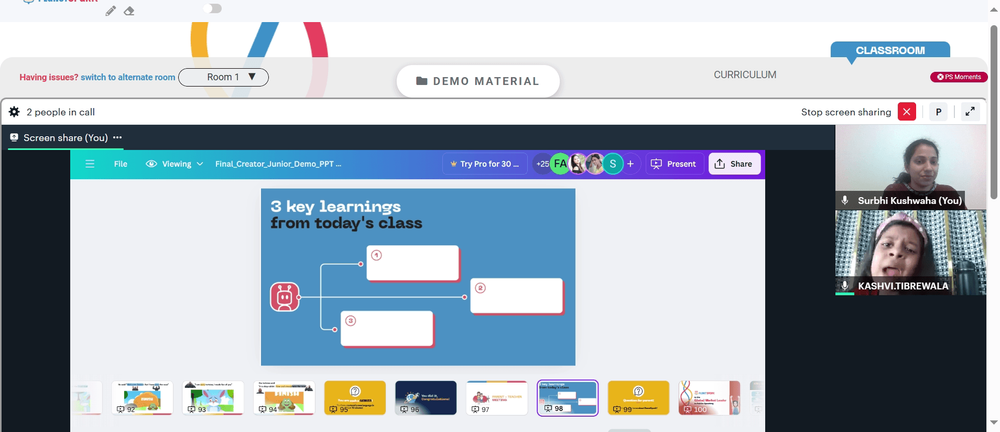Click the Present button
This screenshot has height=432, width=1000.
coord(675,164)
